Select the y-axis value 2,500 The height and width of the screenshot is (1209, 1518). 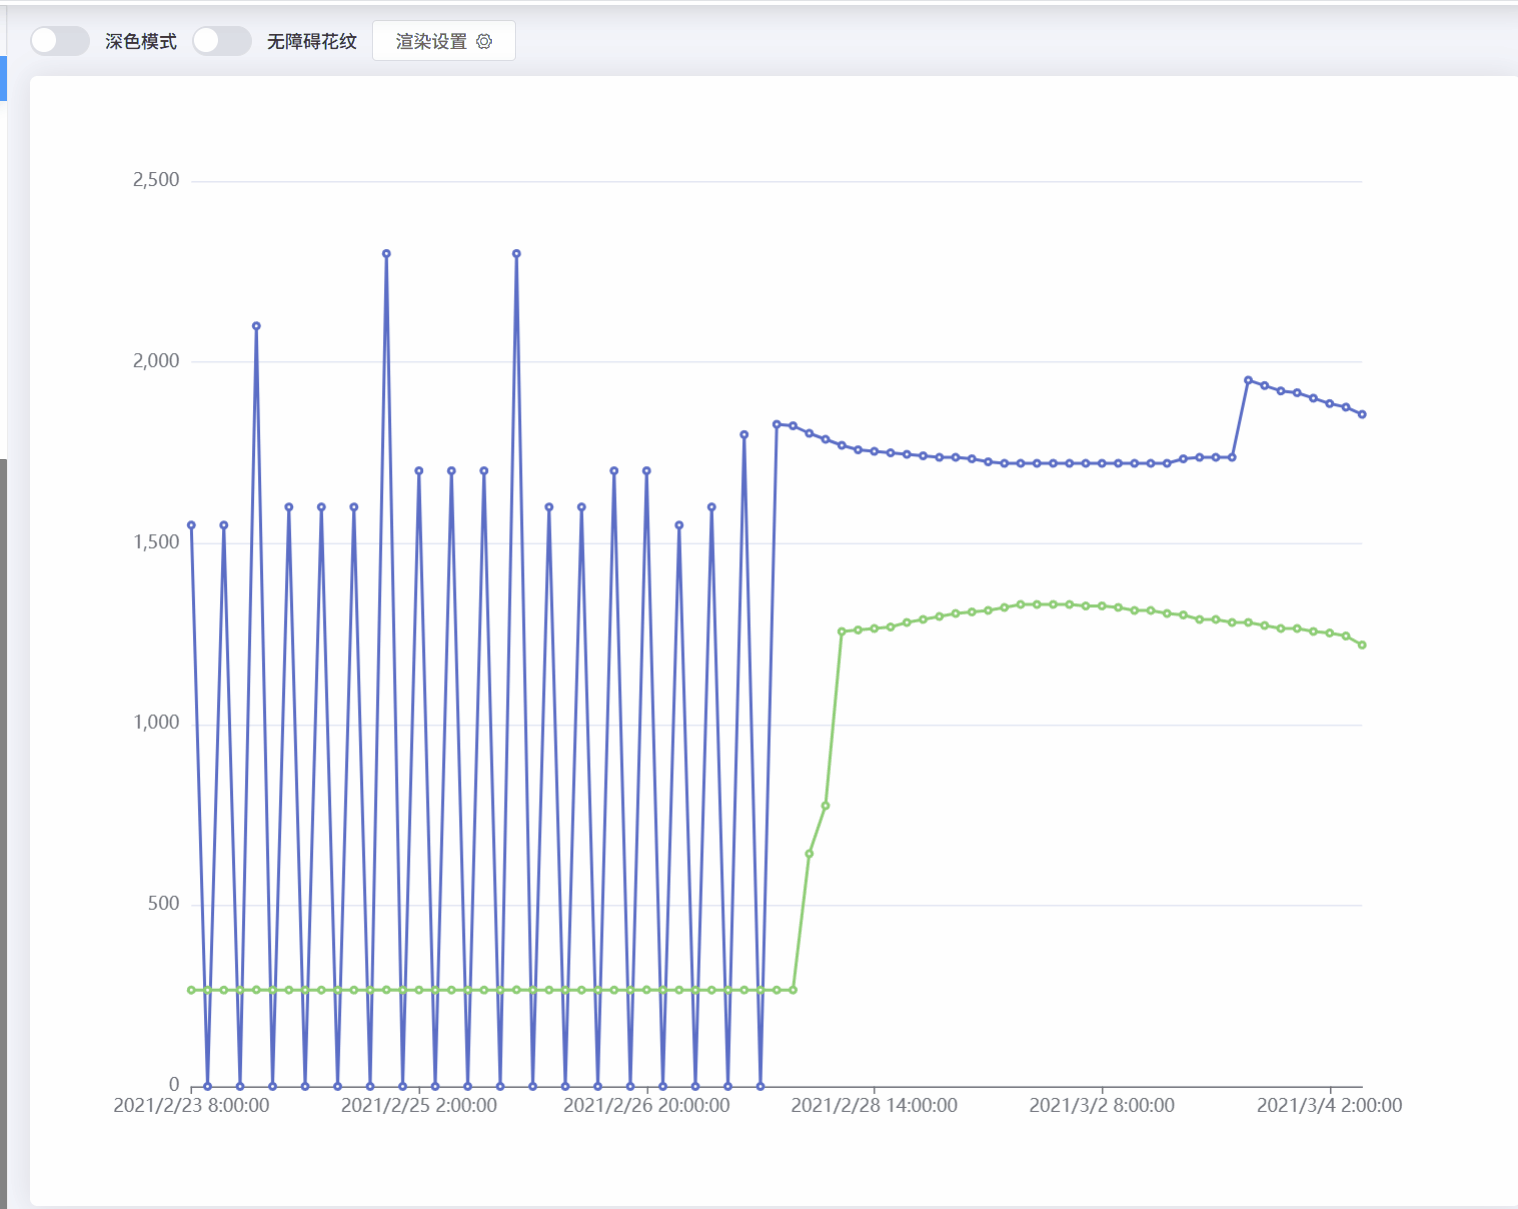click(x=157, y=179)
